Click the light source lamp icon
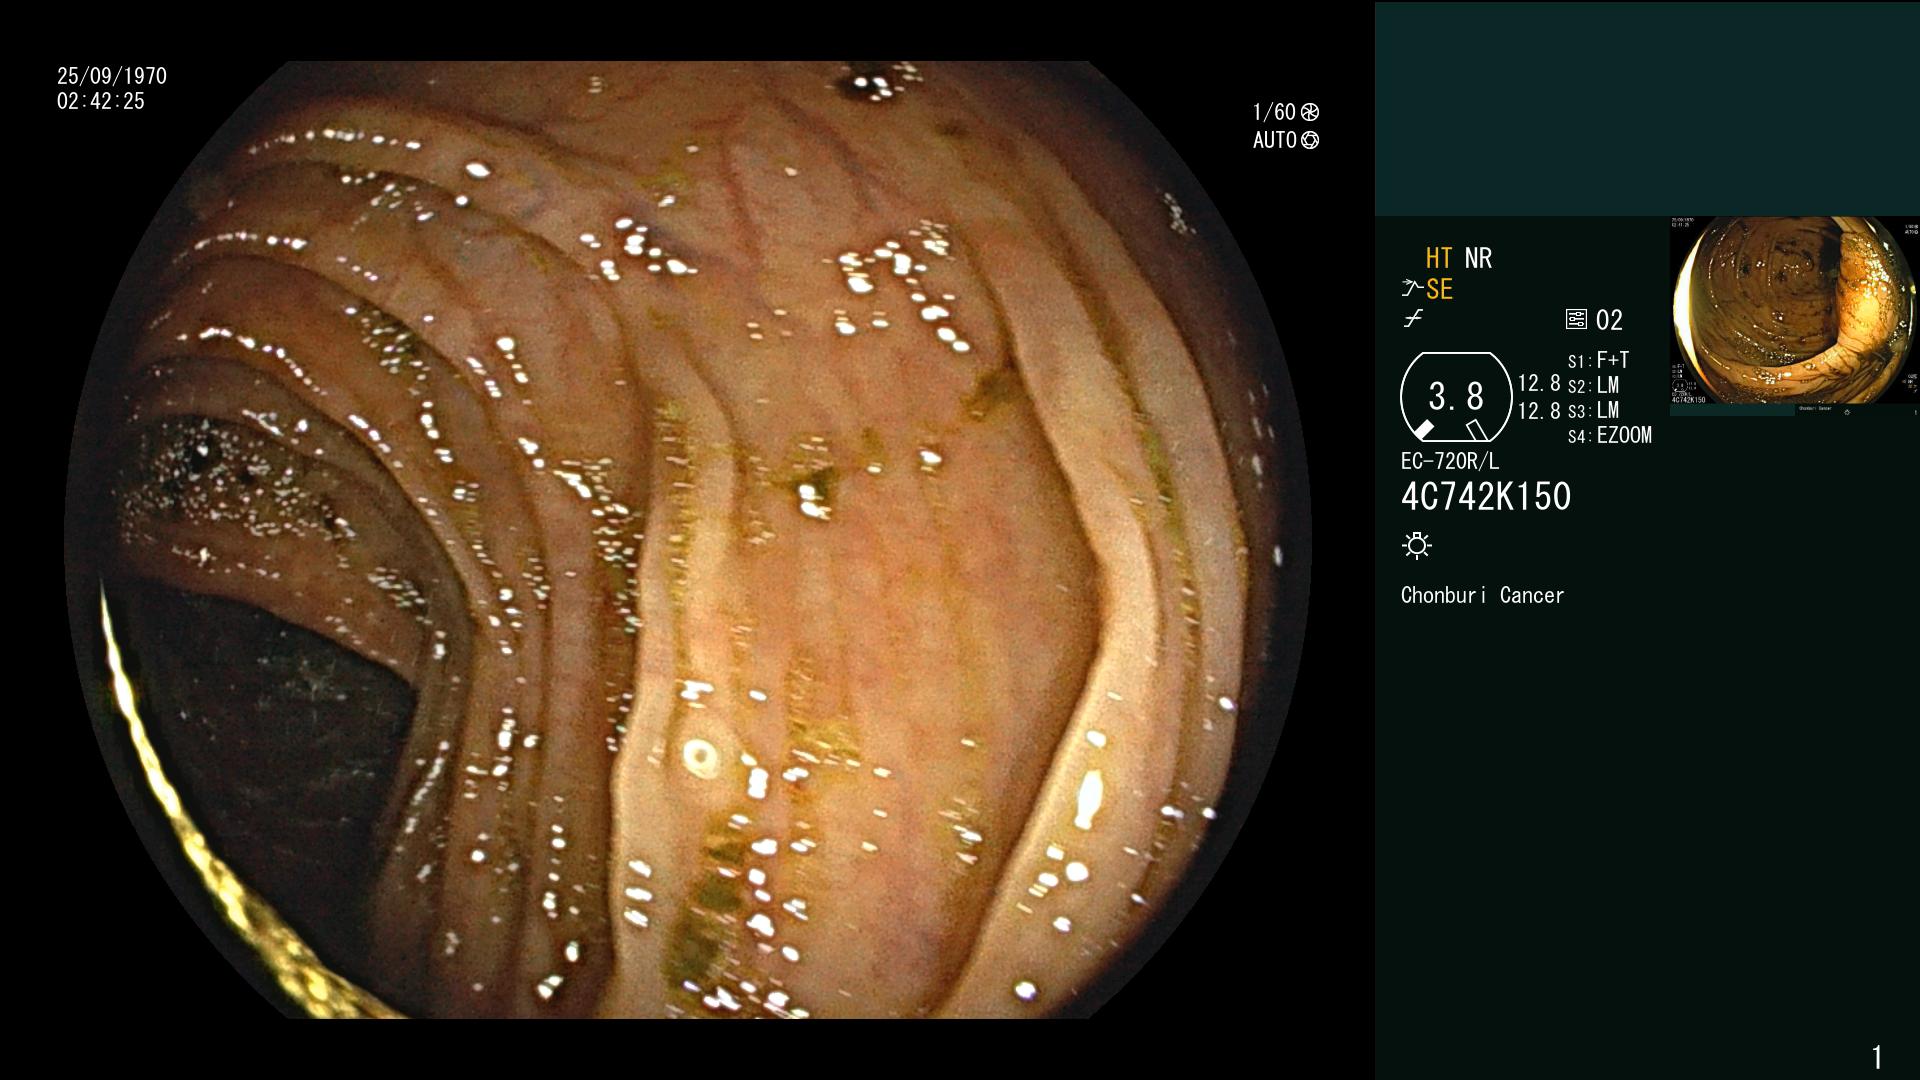The image size is (1920, 1080). (1417, 545)
